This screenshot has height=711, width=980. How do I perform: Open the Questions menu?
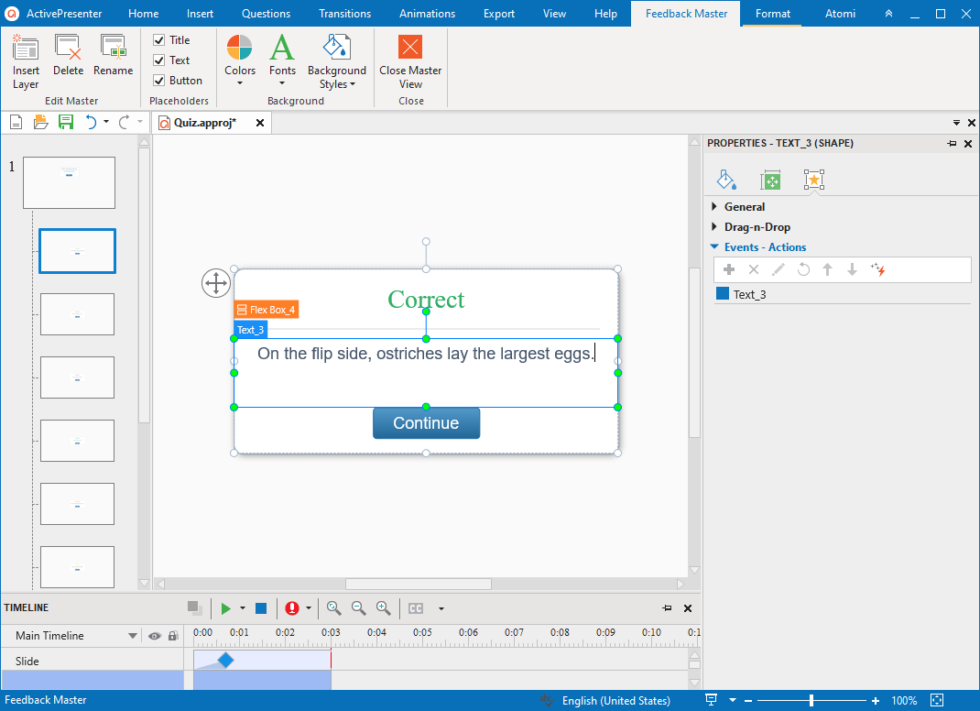point(265,13)
